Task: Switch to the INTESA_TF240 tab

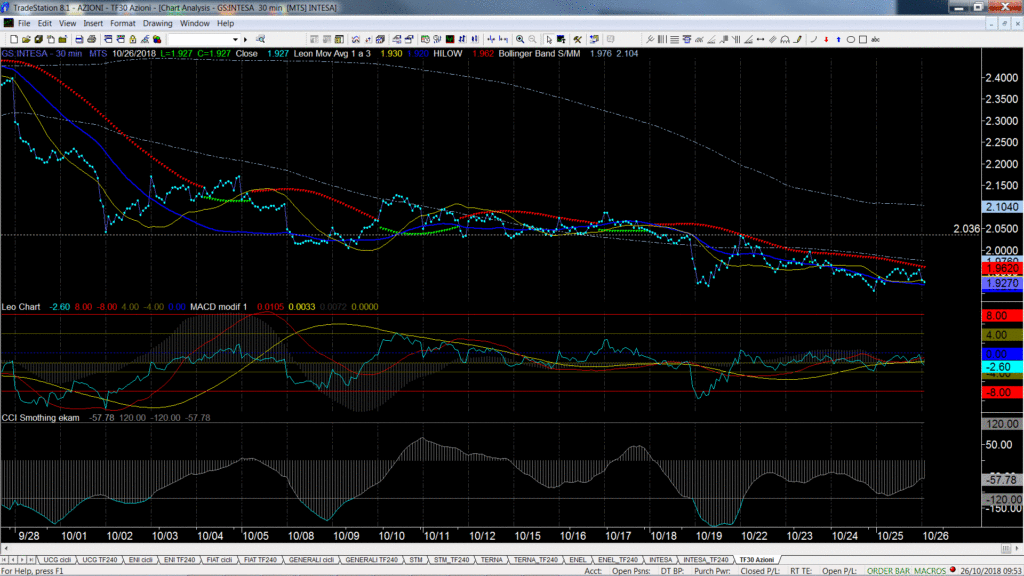Action: point(705,560)
